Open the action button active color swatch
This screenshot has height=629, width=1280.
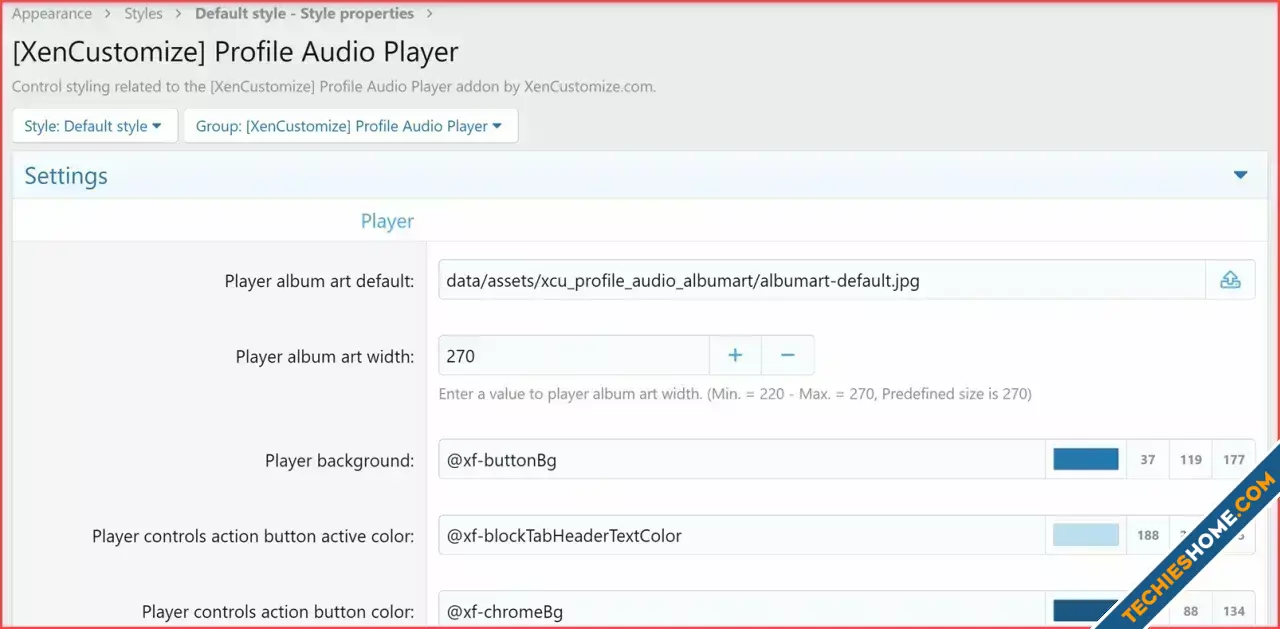tap(1086, 535)
